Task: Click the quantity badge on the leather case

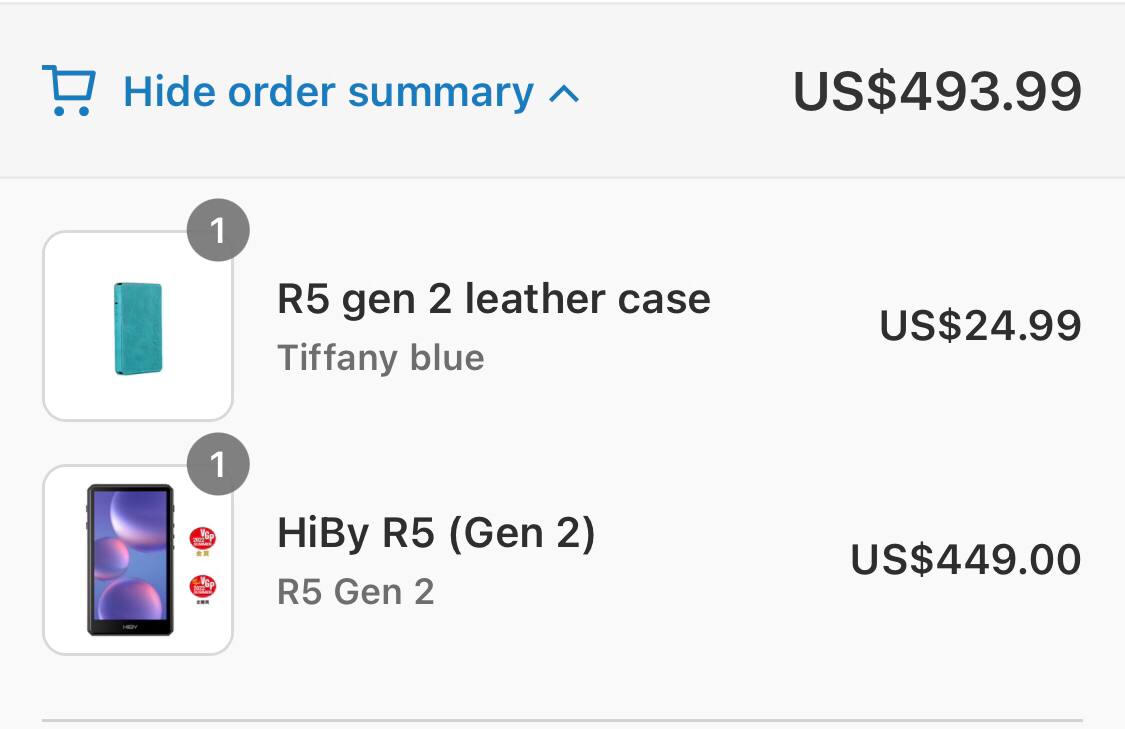Action: [217, 231]
